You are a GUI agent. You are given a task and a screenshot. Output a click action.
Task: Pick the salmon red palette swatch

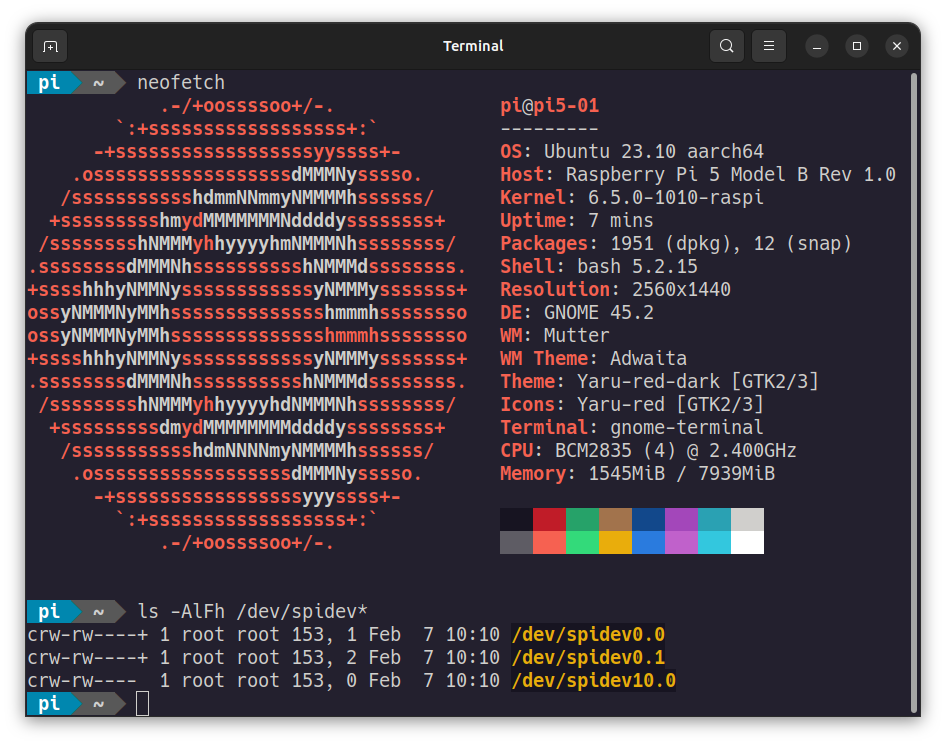coord(550,542)
